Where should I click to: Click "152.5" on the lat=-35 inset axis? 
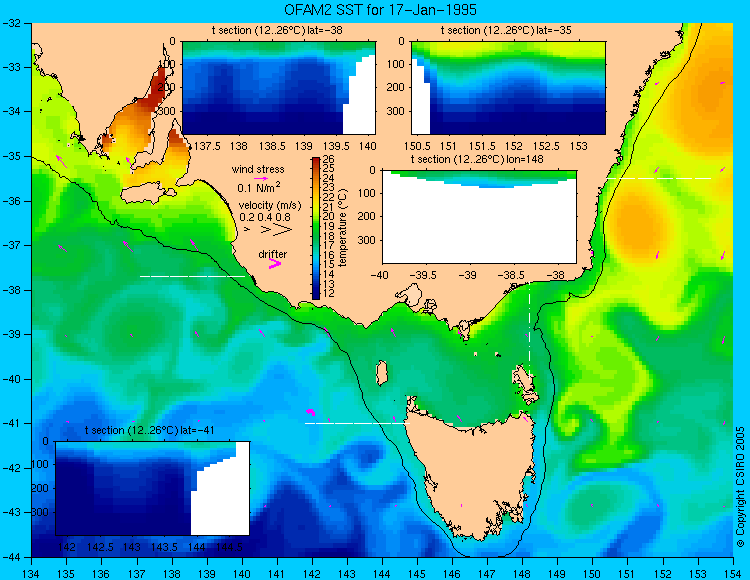coord(546,146)
